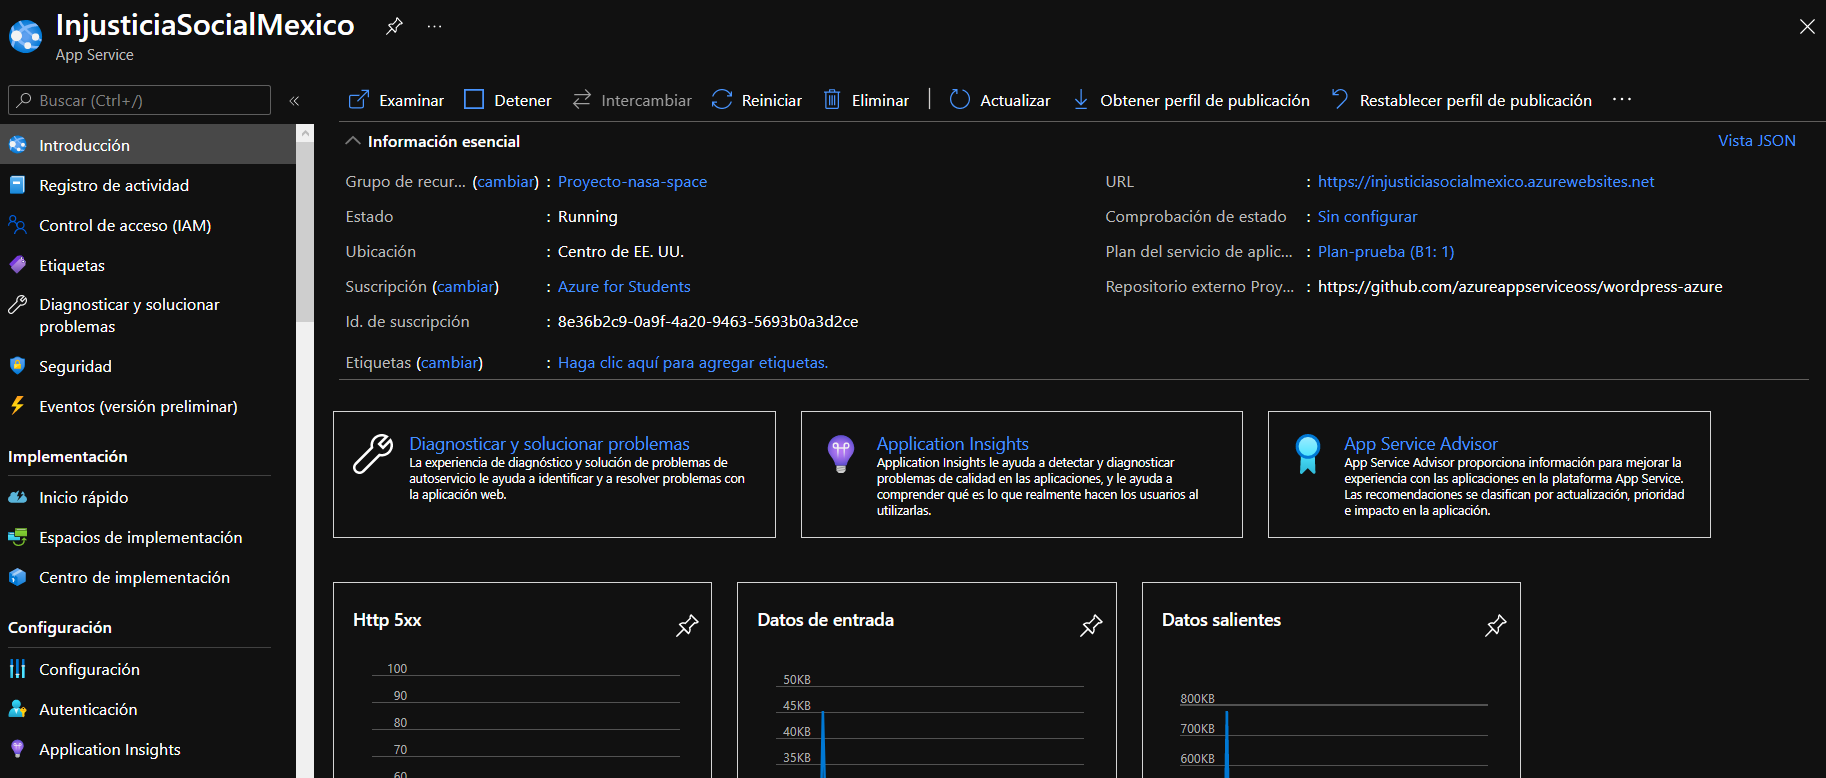Open the Plan-prueba (B1: 1) link
This screenshot has height=778, width=1826.
[x=1386, y=252]
